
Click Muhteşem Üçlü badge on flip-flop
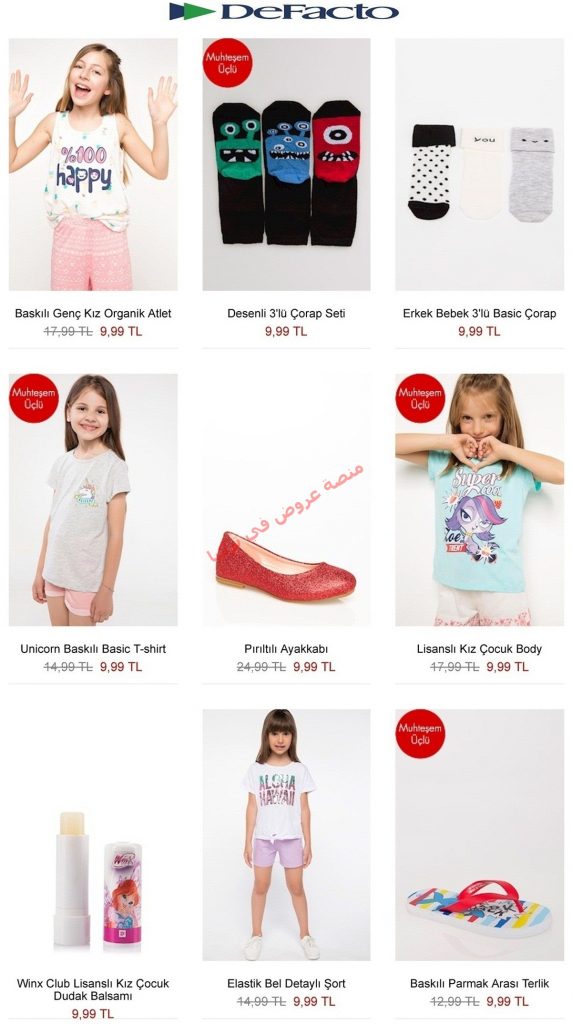[x=420, y=733]
